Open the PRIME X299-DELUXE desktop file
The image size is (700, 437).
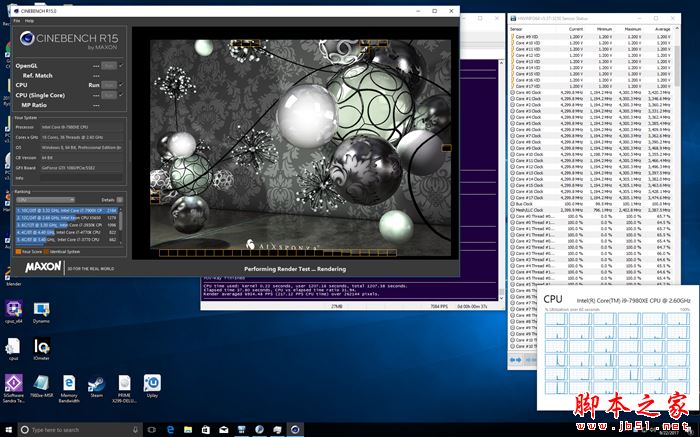tap(124, 387)
